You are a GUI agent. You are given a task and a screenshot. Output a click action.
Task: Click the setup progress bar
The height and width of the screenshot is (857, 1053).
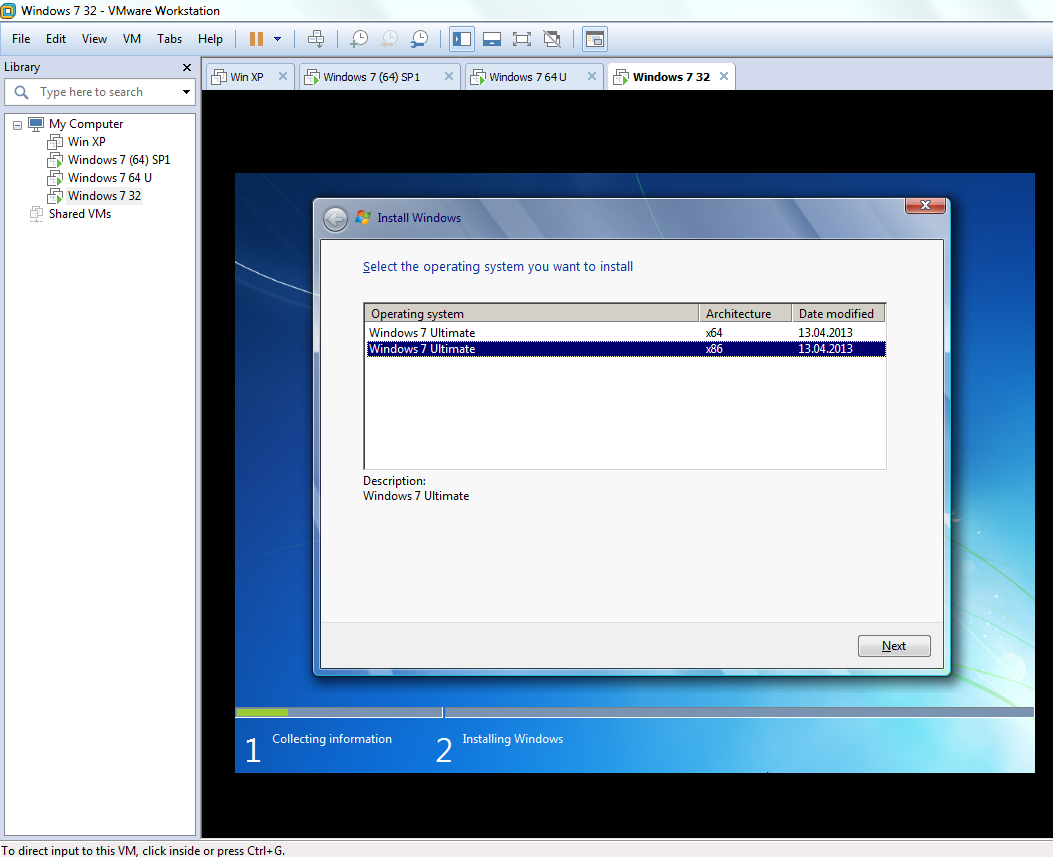click(634, 712)
